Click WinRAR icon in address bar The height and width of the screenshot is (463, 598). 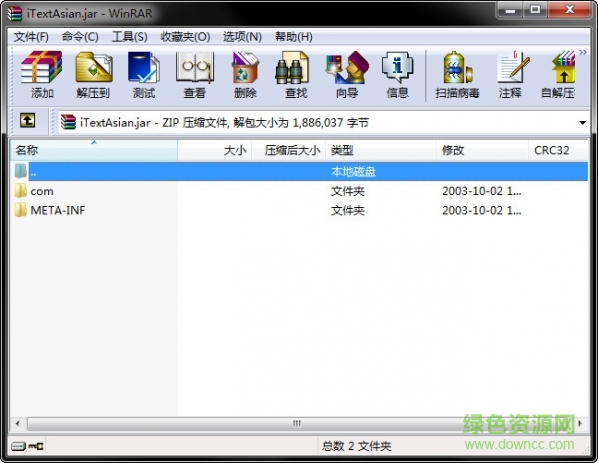[x=68, y=122]
